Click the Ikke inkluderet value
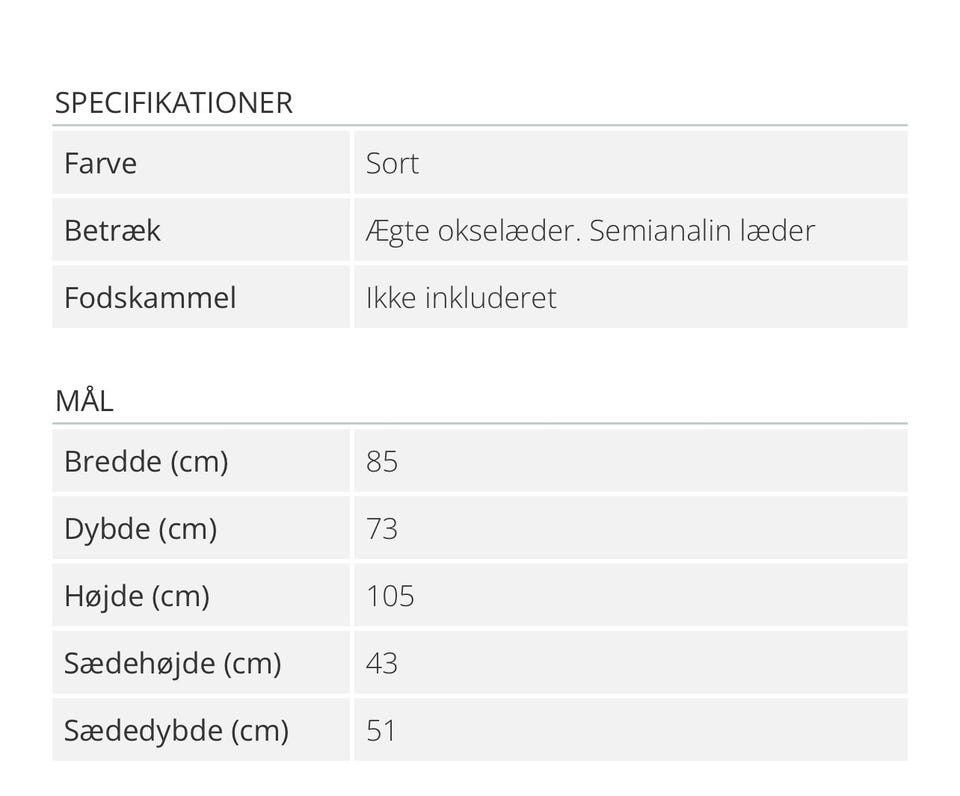 [461, 298]
